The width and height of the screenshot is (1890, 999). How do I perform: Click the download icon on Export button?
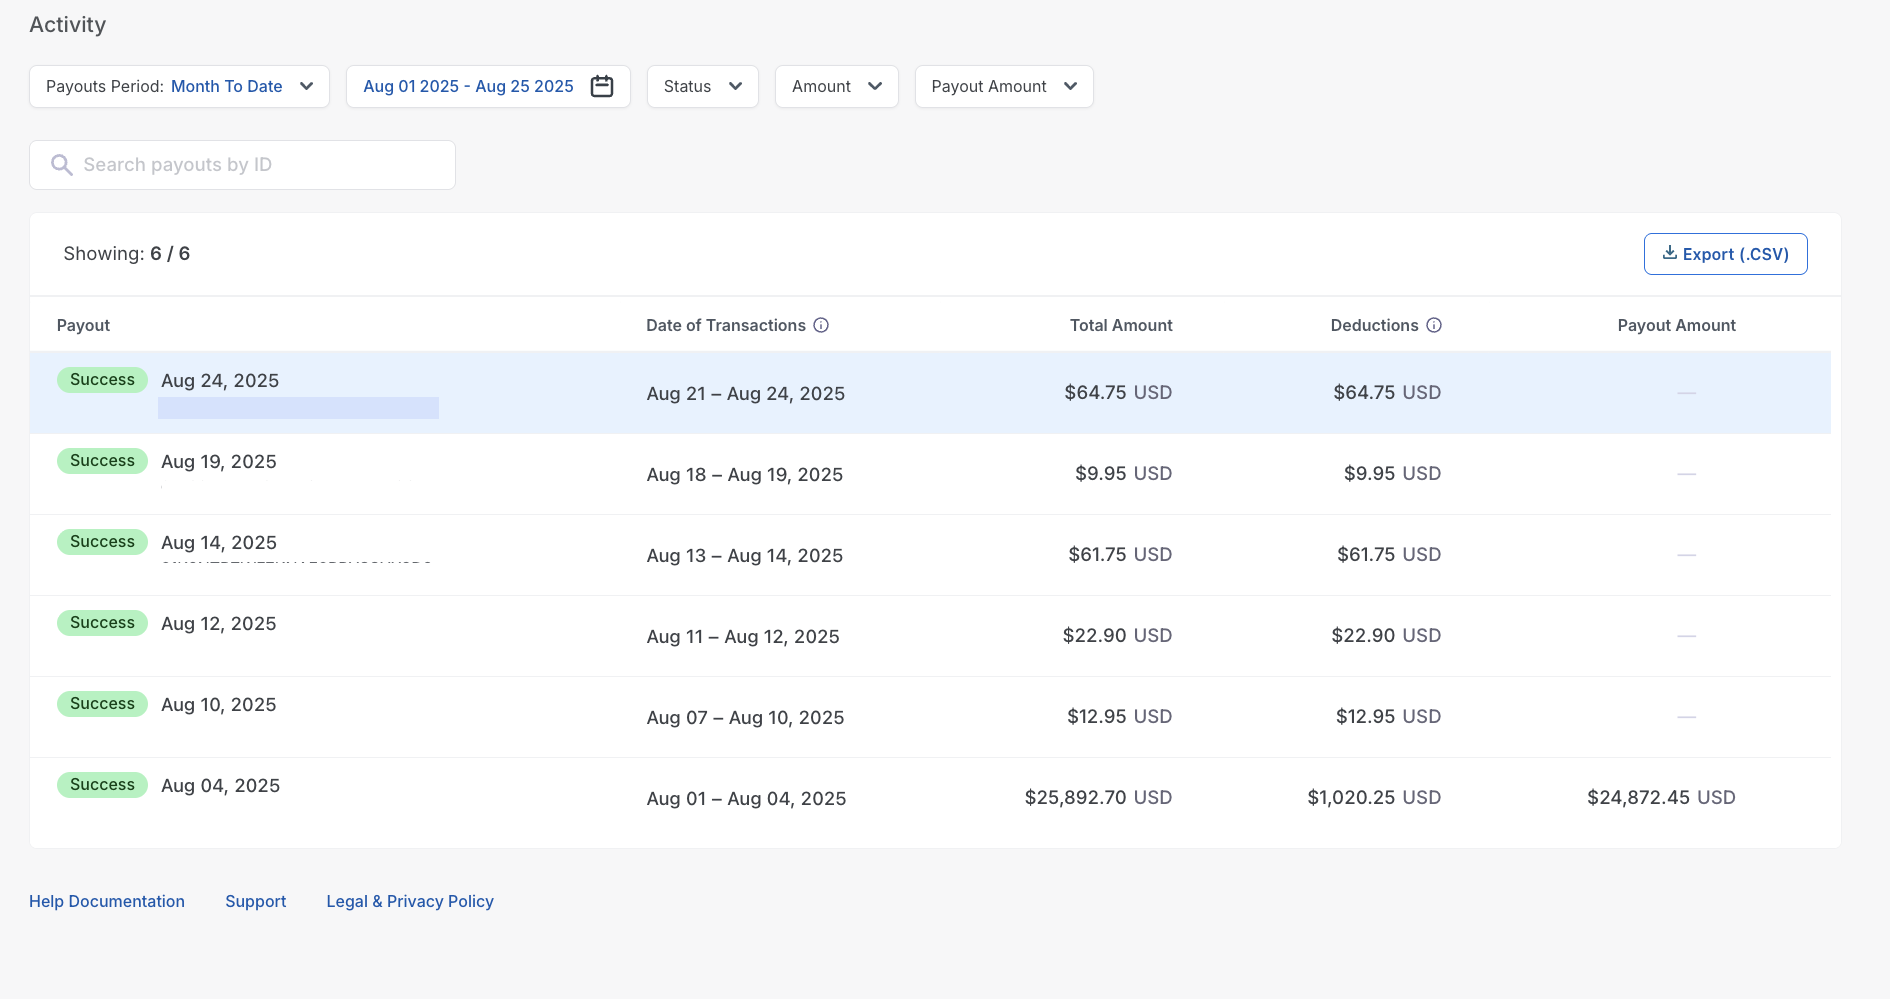coord(1669,253)
